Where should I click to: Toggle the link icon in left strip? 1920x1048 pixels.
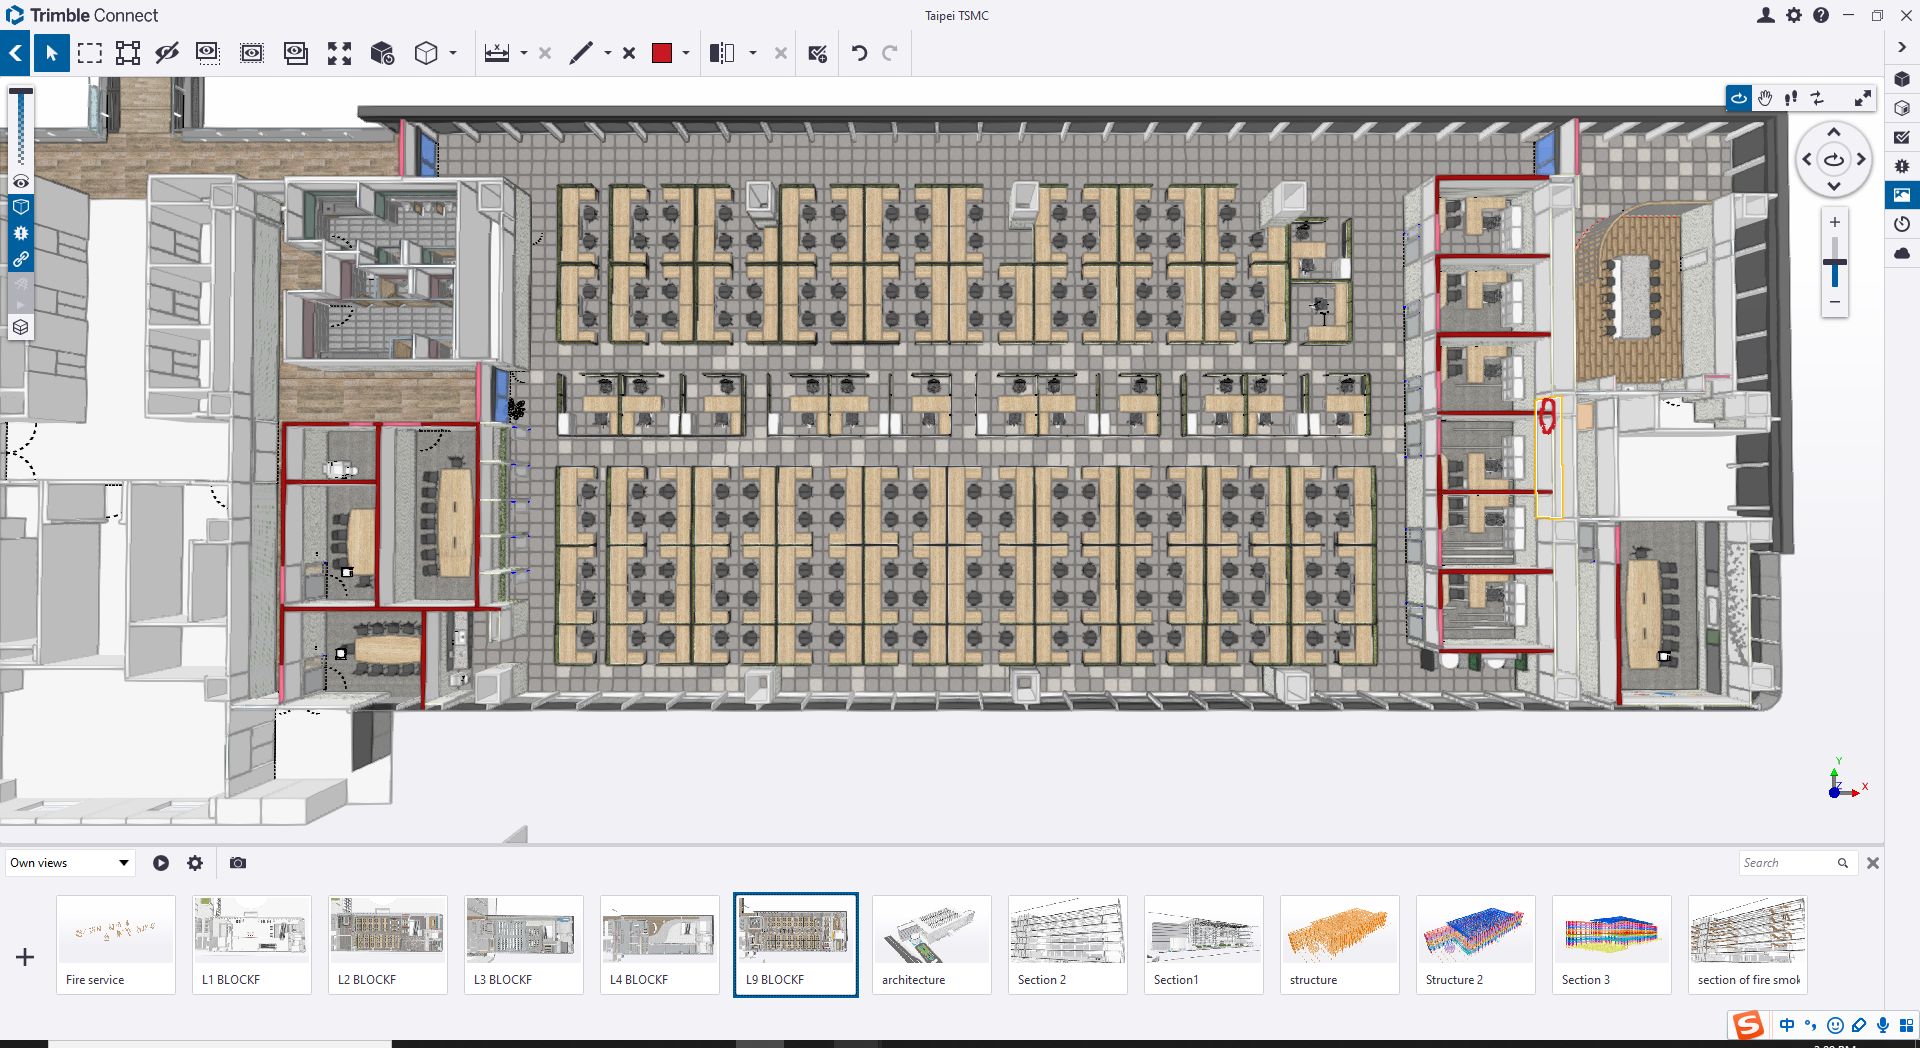20,259
